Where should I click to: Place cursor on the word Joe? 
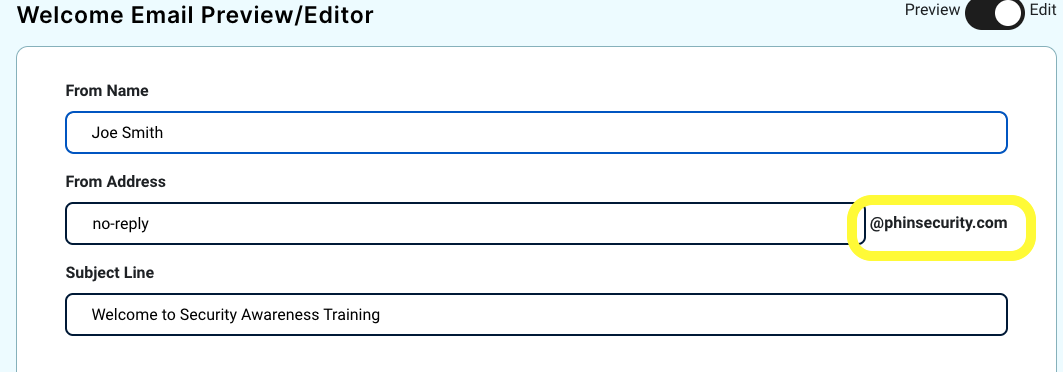click(104, 132)
